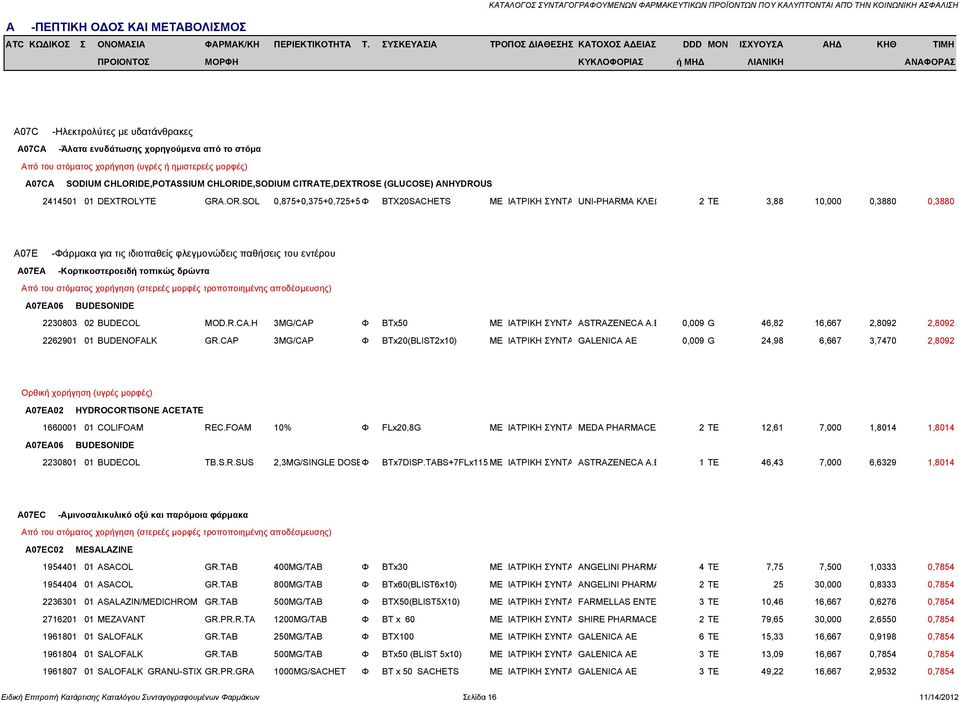Screen dimensions: 959x703
Task: Click the red reference price 0,3880
Action: pos(941,201)
